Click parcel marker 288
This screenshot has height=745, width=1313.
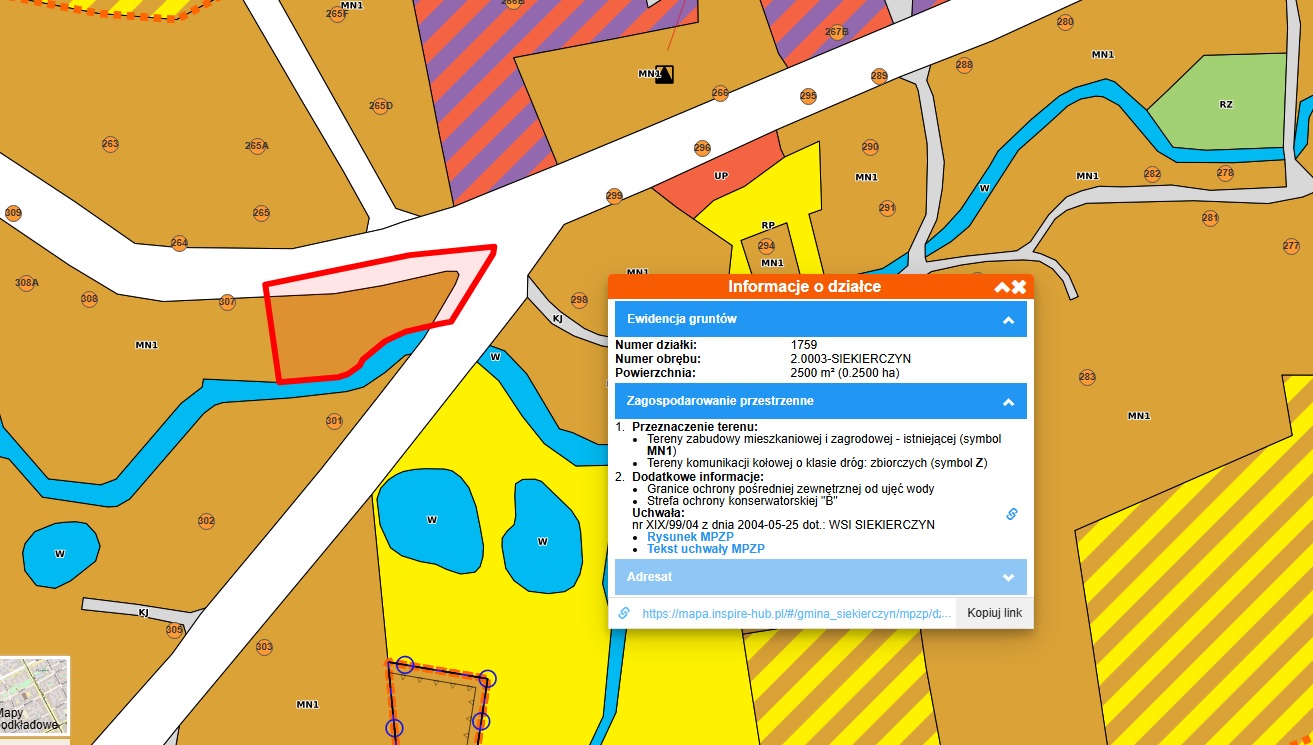pos(964,66)
